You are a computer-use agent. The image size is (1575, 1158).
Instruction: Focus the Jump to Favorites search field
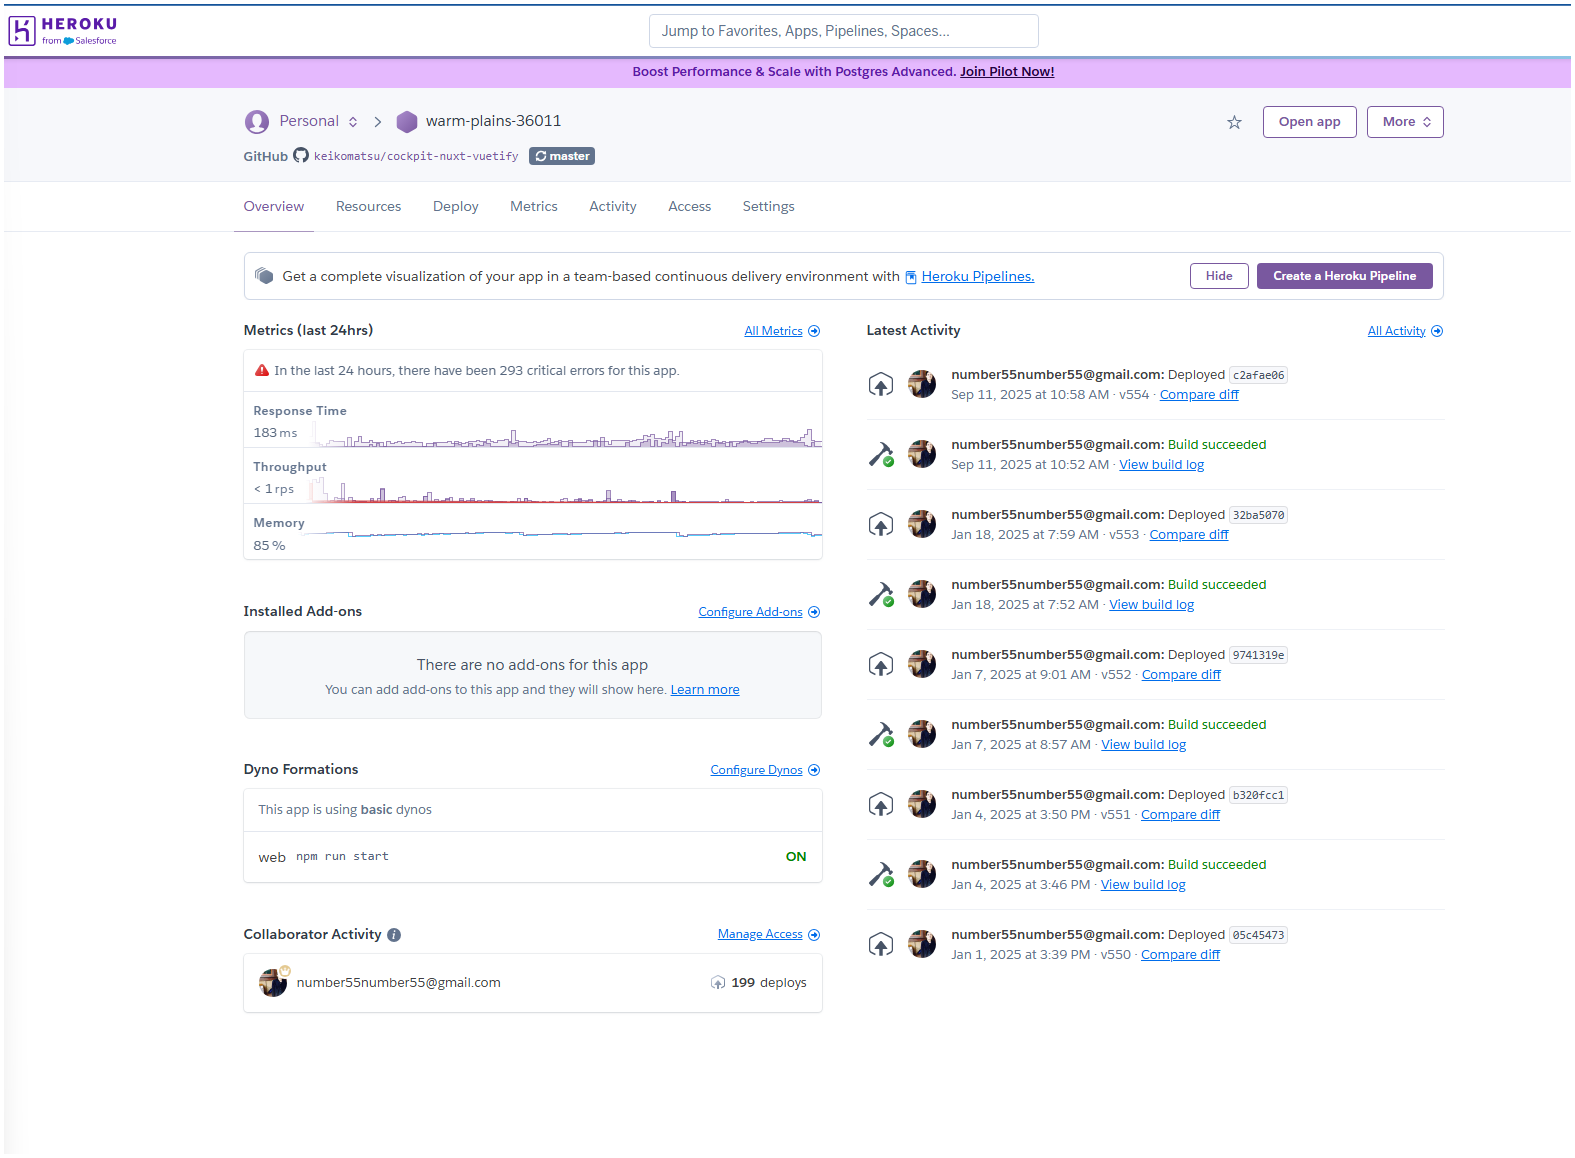pos(843,31)
